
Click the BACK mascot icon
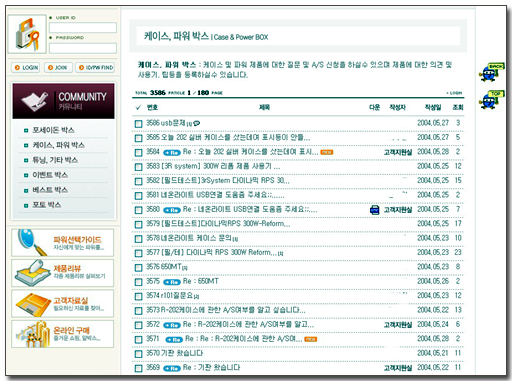coord(491,72)
